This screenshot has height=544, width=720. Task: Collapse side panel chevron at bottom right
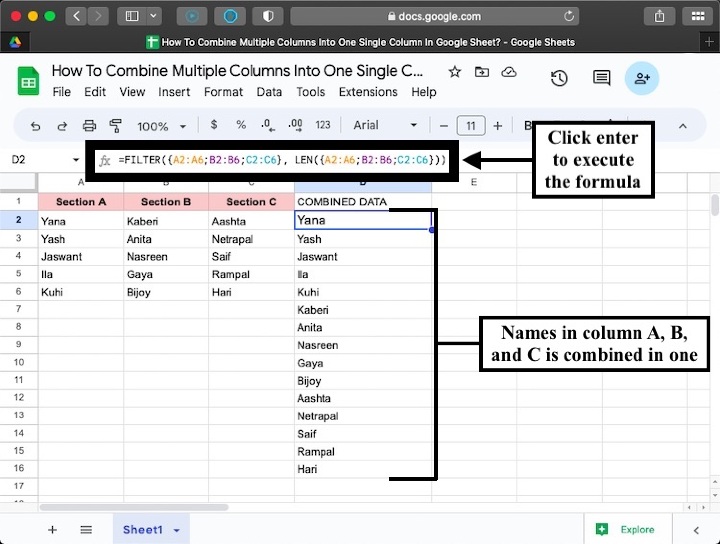coord(696,530)
